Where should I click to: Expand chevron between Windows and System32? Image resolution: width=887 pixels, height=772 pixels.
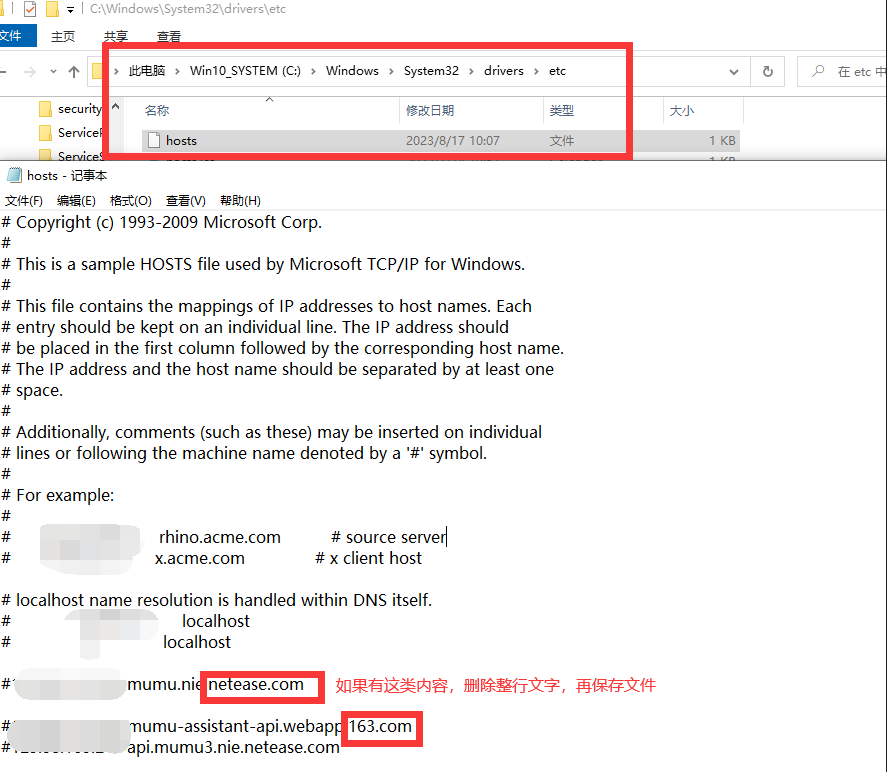click(x=391, y=71)
